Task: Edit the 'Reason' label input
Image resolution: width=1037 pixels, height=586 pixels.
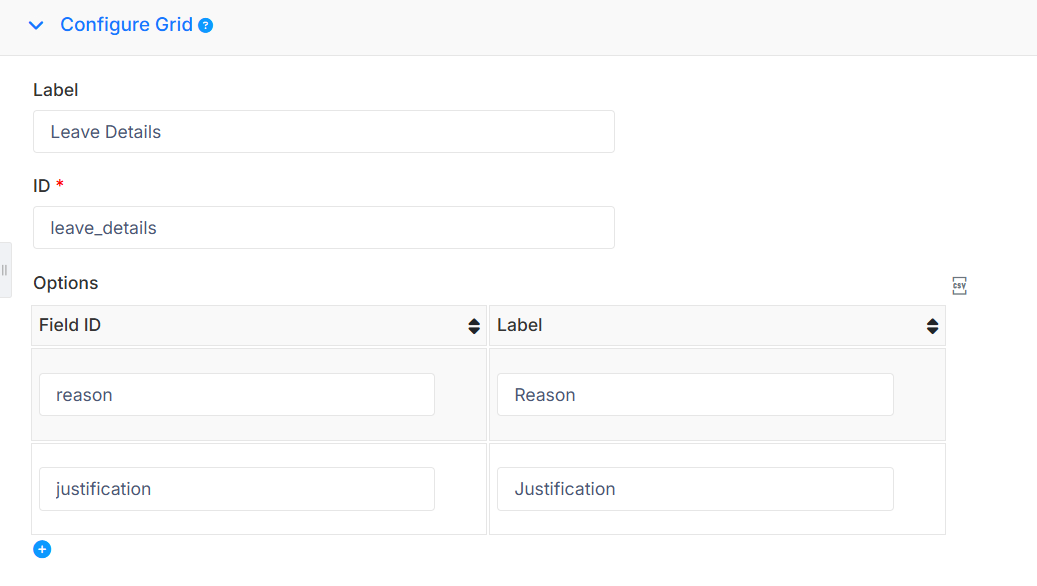Action: (695, 395)
